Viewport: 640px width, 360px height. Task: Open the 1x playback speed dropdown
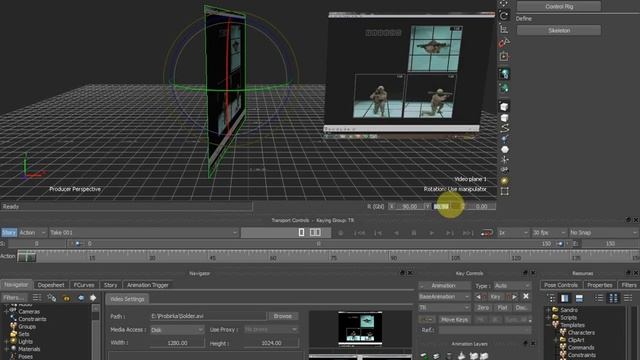[x=513, y=233]
